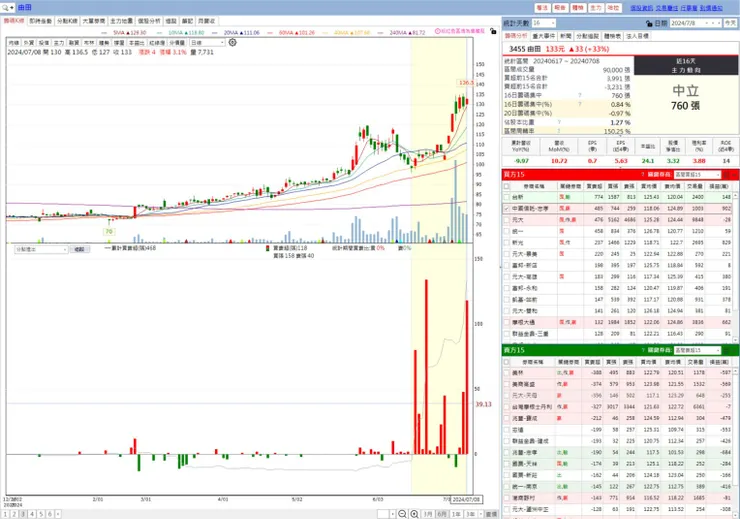Toggle the lock icon beside 日期
Image resolution: width=740 pixels, height=519 pixels.
click(649, 23)
